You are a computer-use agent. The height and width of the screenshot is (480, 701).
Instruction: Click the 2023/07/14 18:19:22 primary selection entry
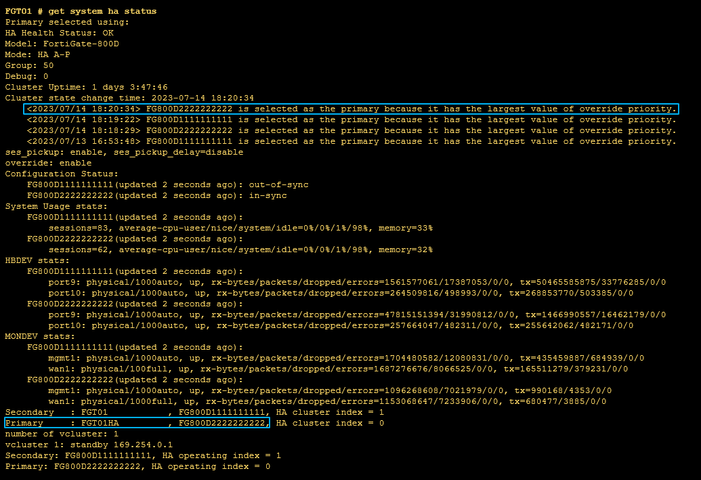tap(351, 120)
